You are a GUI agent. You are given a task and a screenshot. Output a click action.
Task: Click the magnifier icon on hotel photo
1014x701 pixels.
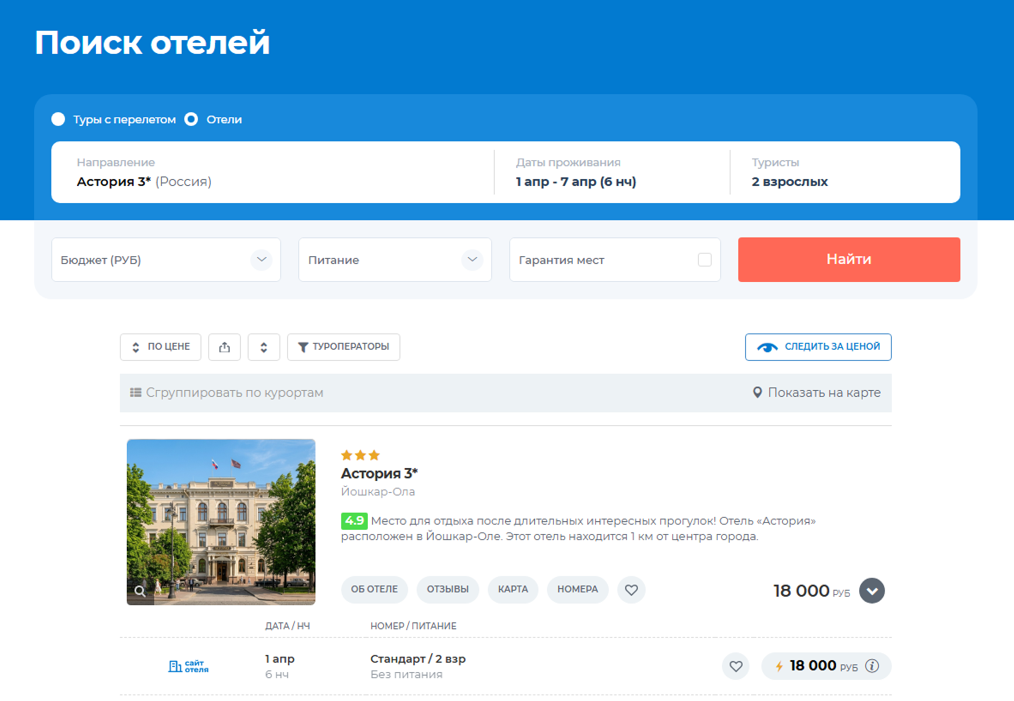tap(140, 591)
